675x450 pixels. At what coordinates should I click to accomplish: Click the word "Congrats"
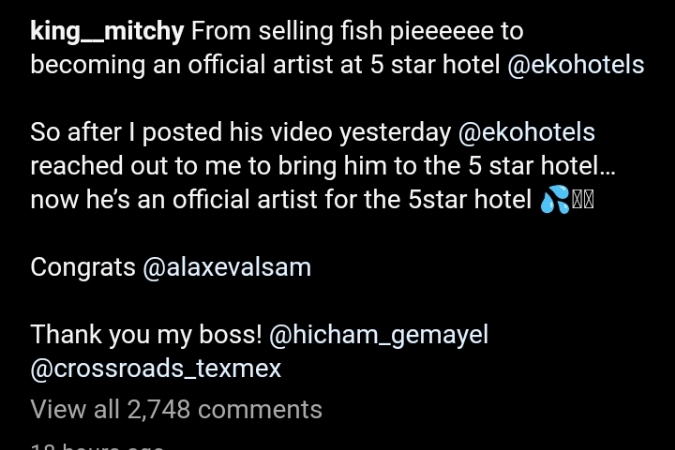click(84, 268)
